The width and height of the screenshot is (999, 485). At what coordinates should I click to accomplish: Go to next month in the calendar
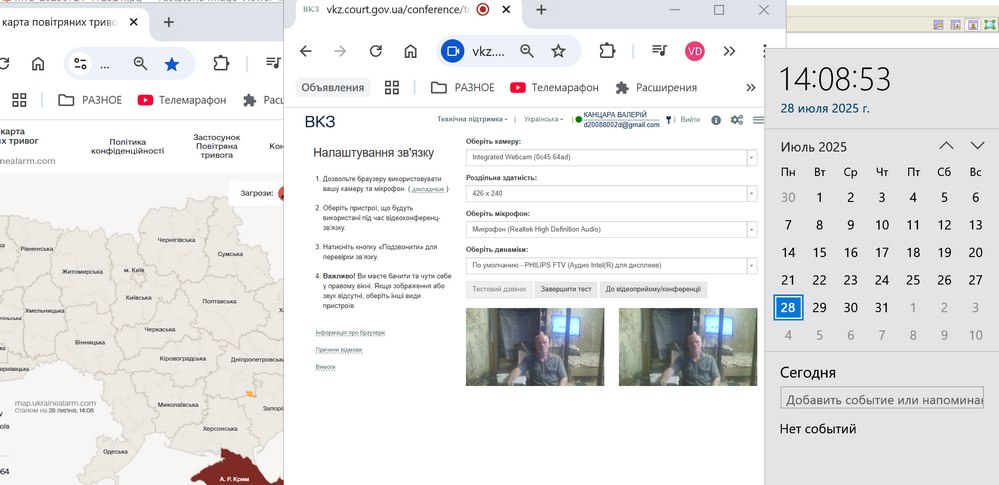[977, 146]
